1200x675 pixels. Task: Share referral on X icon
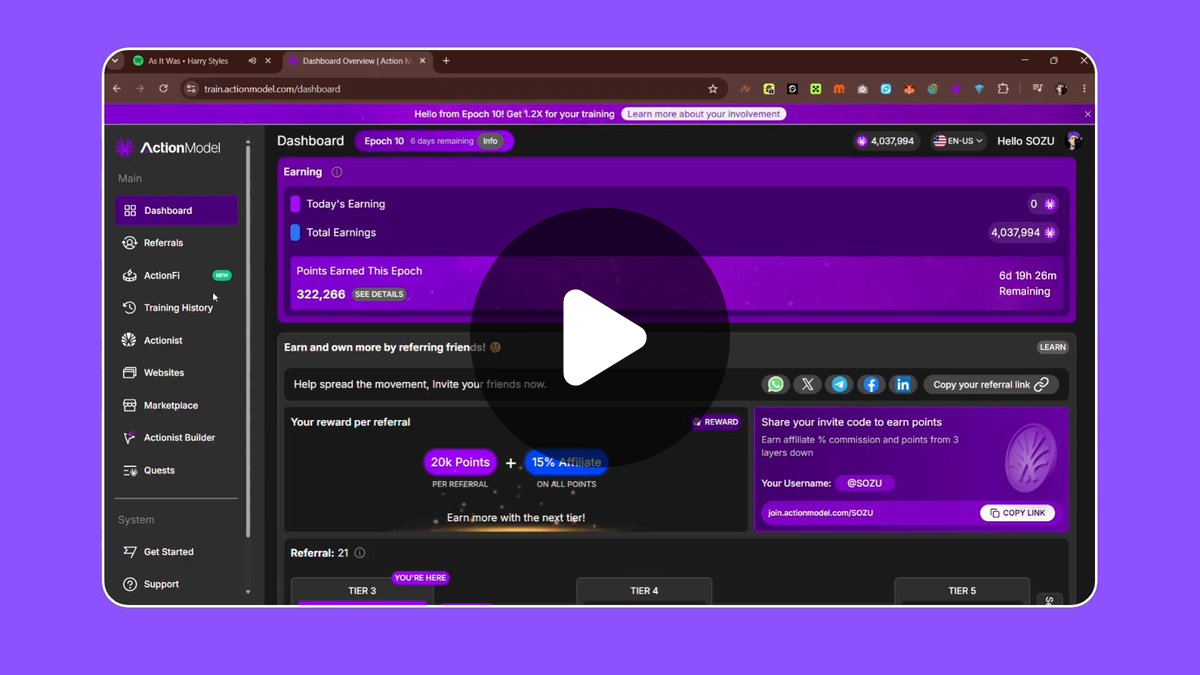pos(807,384)
